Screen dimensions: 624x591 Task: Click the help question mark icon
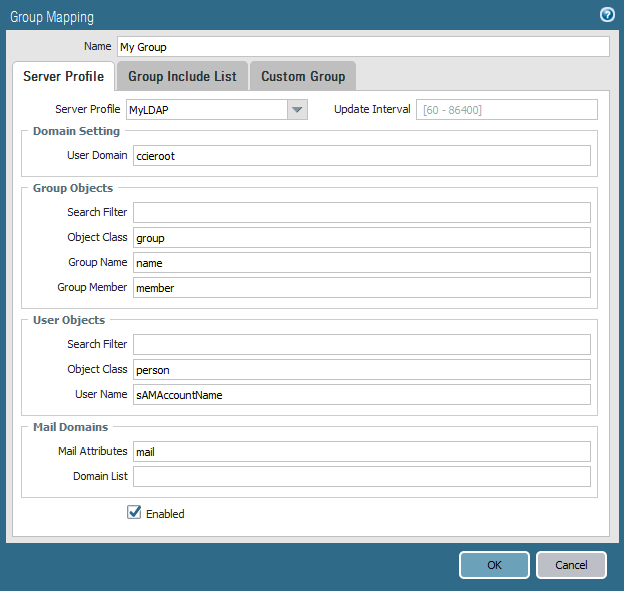[x=606, y=15]
